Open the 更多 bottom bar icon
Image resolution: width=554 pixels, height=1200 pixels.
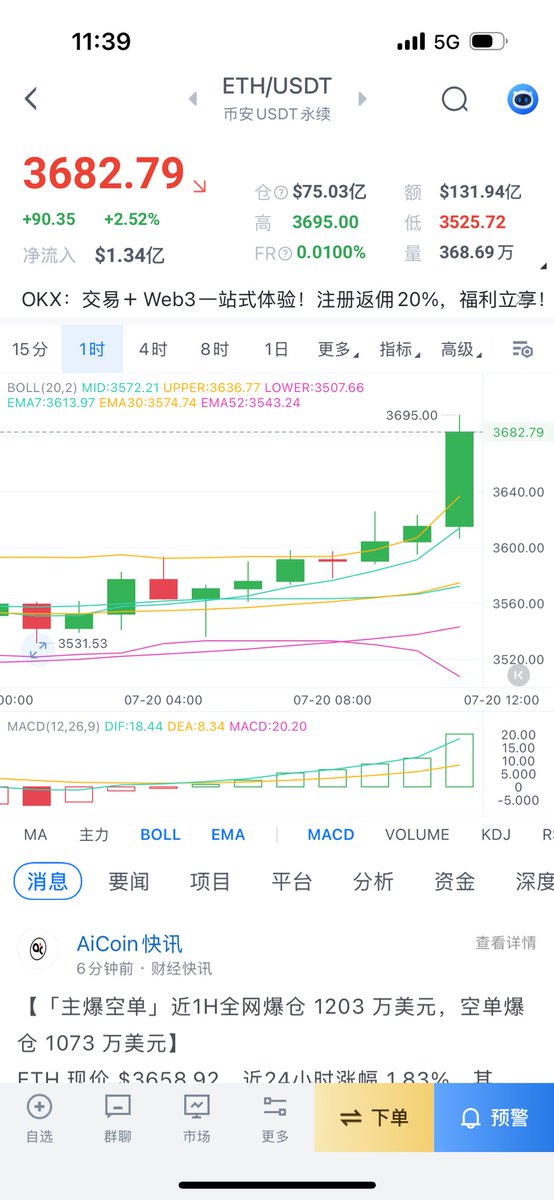[x=275, y=1107]
